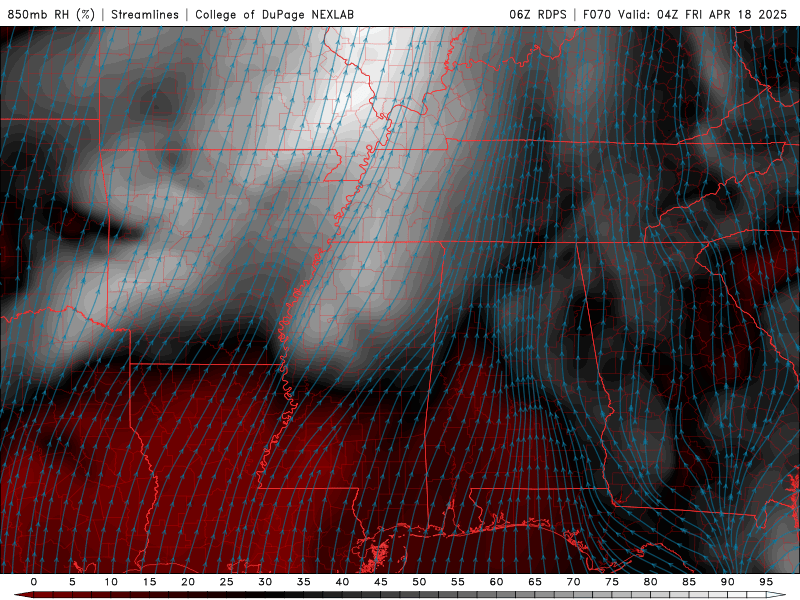
Task: Click the '10' colorbar label
Action: pos(111,582)
